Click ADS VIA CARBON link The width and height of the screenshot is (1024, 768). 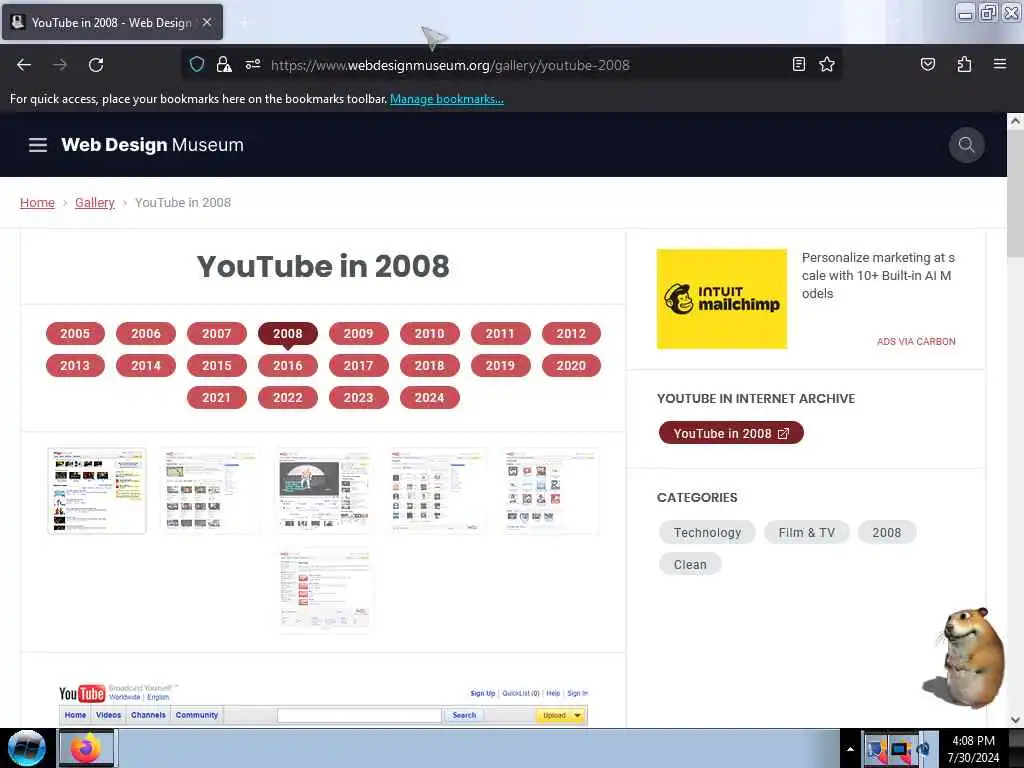[916, 342]
